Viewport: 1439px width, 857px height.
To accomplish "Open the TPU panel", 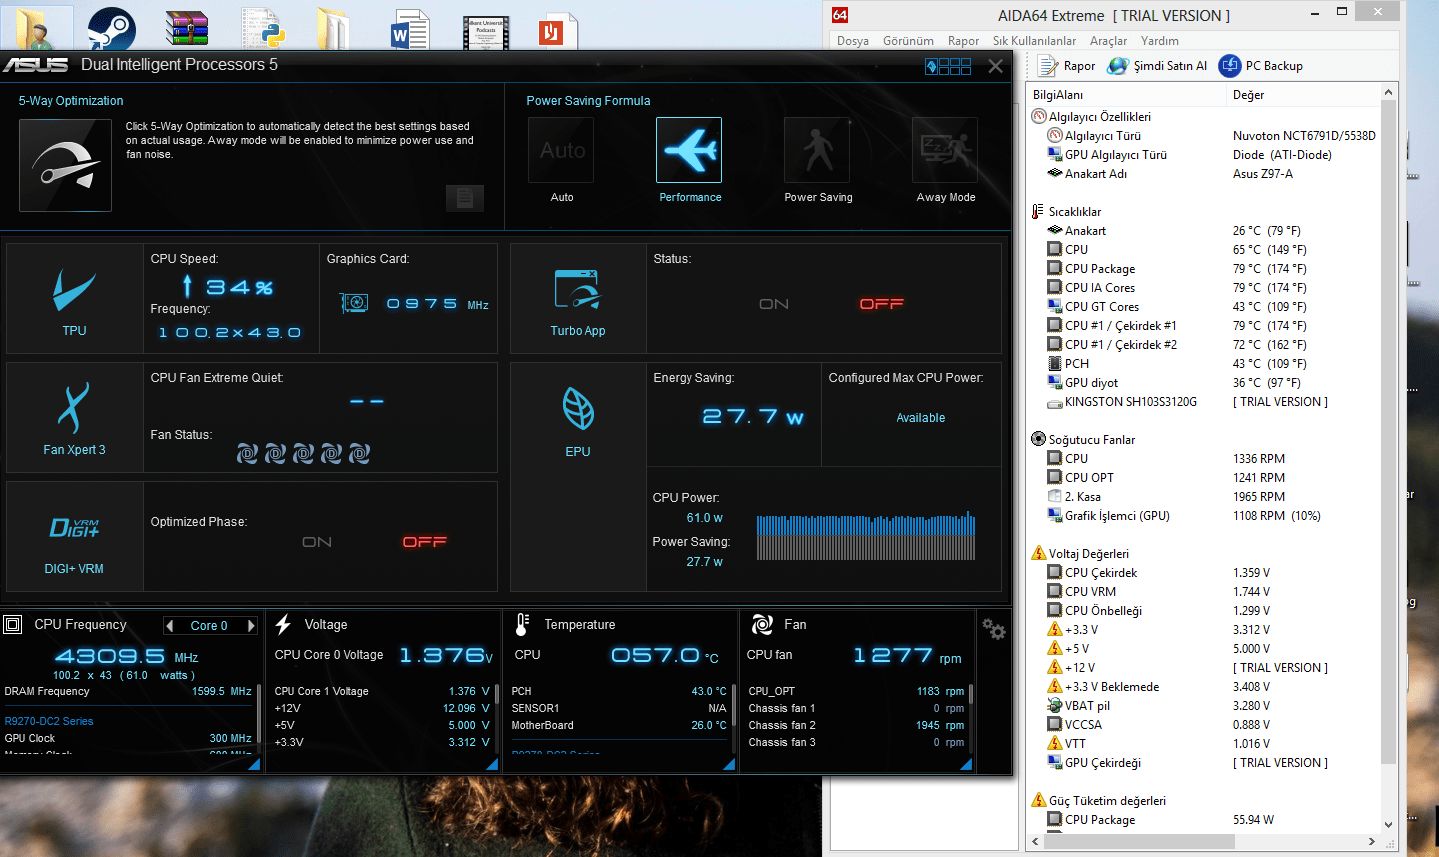I will 74,299.
